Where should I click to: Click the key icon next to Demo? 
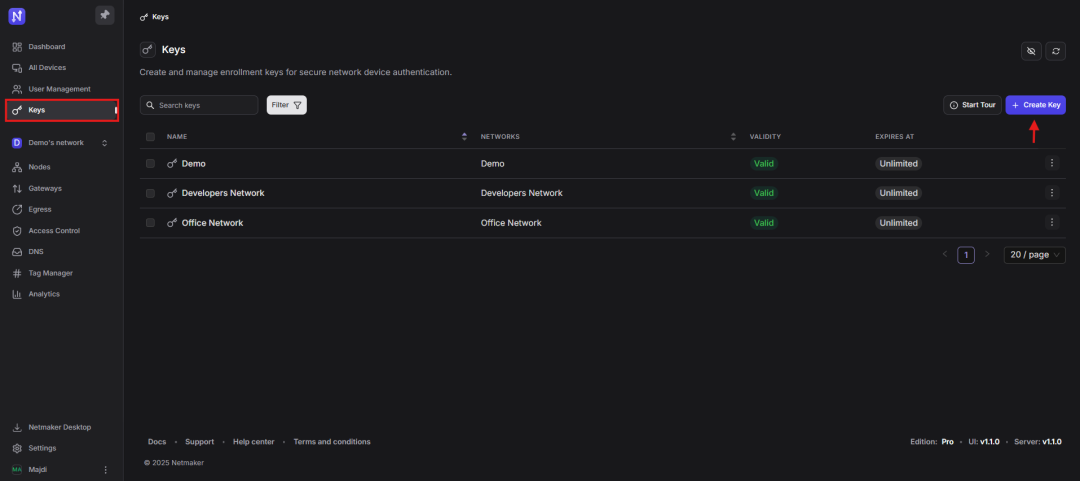click(172, 164)
